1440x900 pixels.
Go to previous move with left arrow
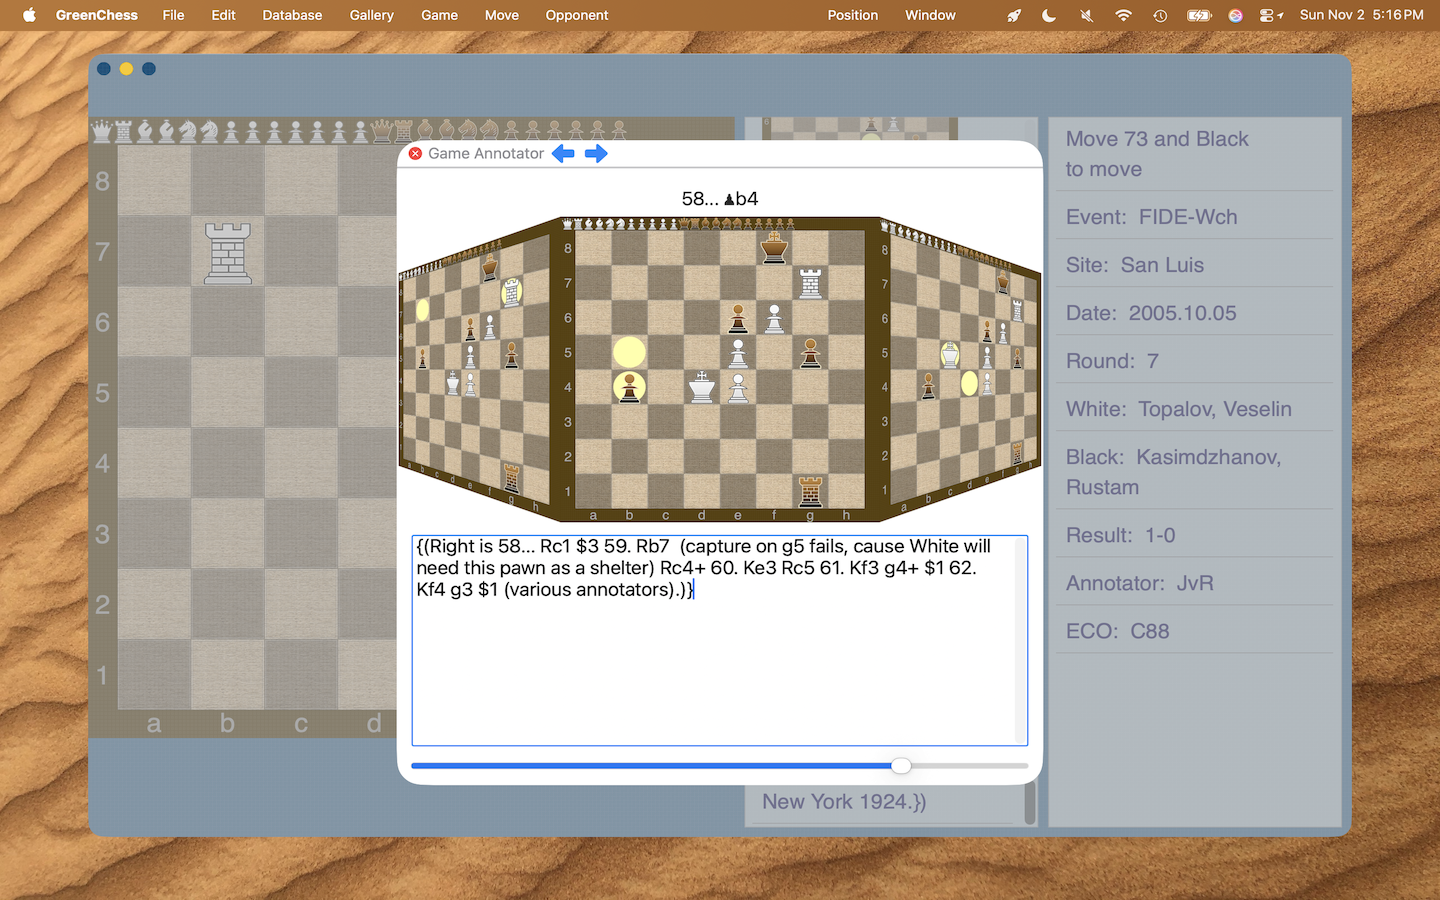click(x=564, y=153)
